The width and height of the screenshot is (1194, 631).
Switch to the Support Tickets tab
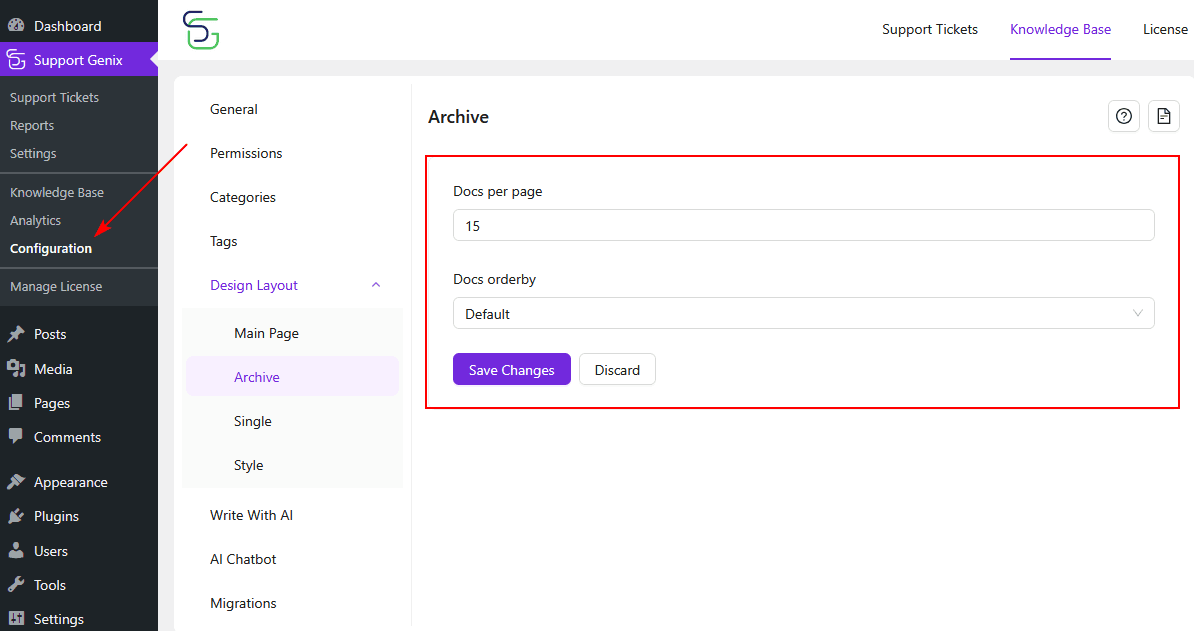pos(929,29)
